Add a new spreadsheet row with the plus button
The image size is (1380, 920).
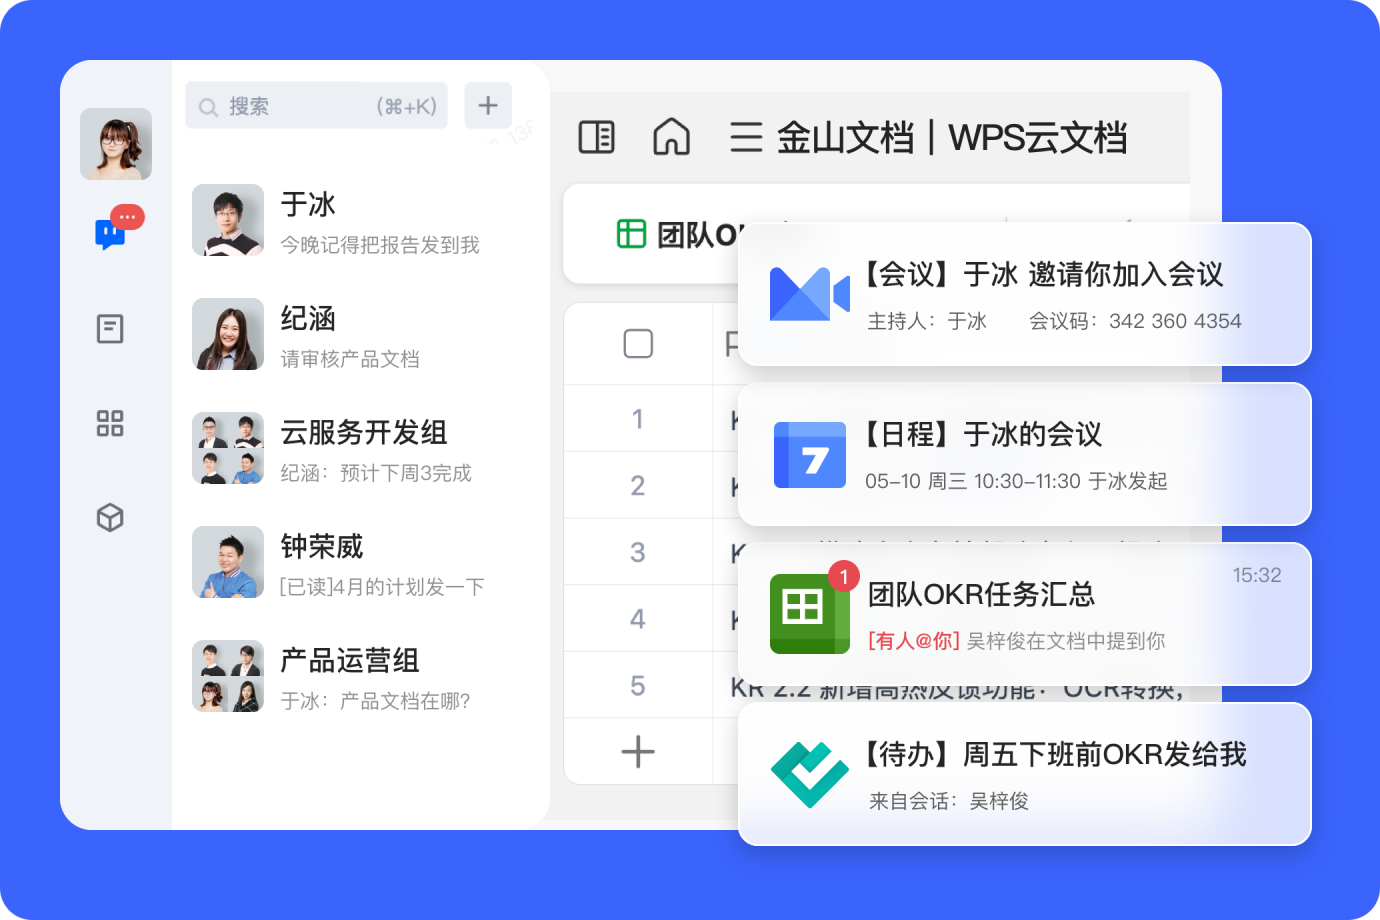[x=637, y=751]
